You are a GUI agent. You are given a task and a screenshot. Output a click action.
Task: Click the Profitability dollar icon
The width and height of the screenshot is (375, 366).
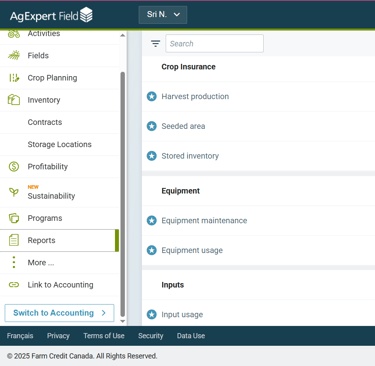coord(14,166)
